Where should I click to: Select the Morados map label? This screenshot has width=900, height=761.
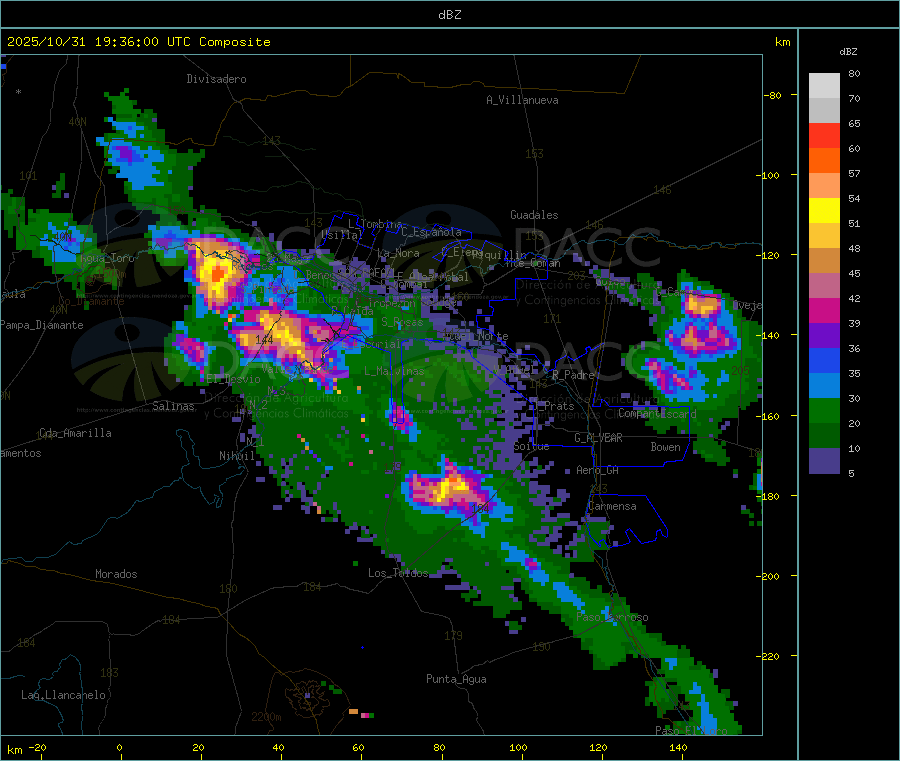[116, 574]
